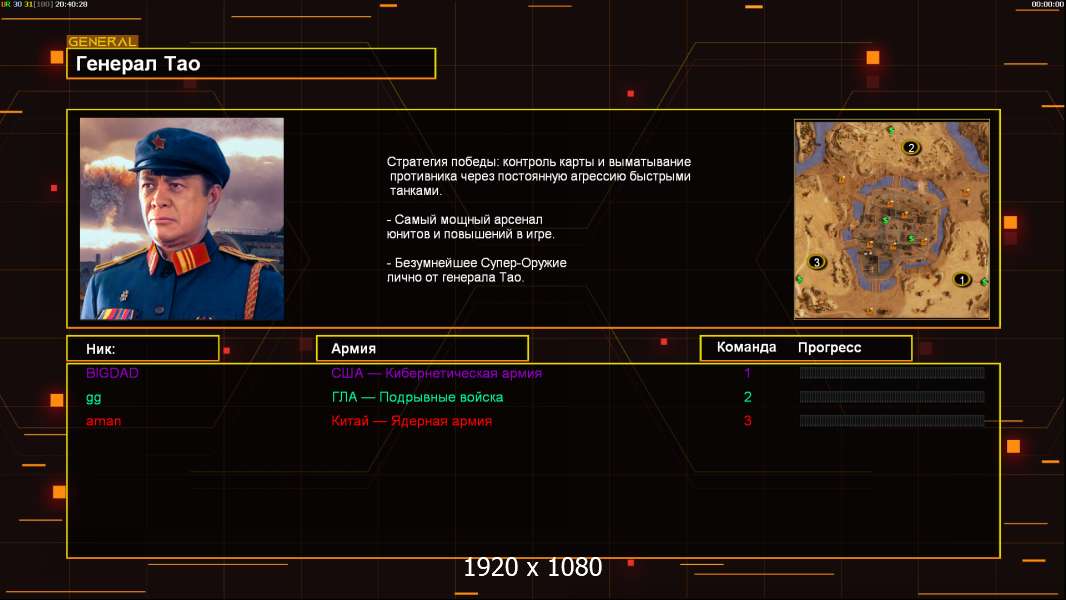The width and height of the screenshot is (1066, 600).
Task: Click team number 3 for aman
Action: click(747, 421)
